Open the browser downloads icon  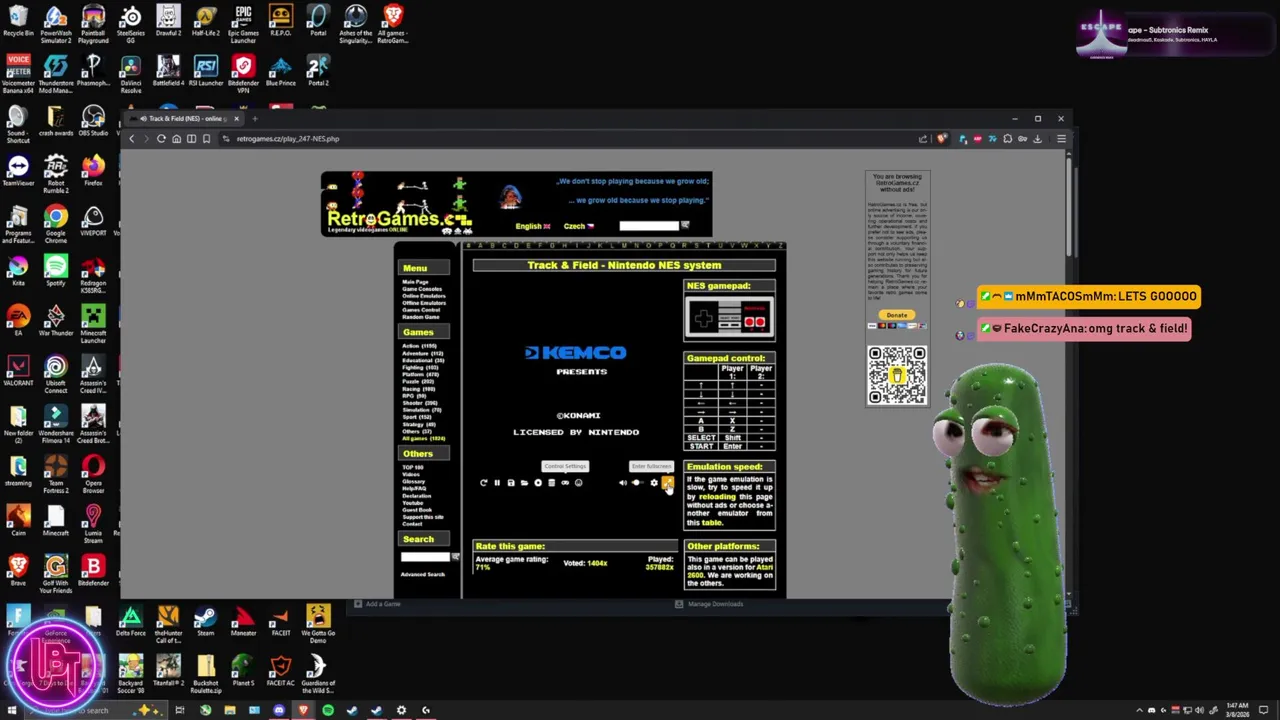[x=1037, y=139]
